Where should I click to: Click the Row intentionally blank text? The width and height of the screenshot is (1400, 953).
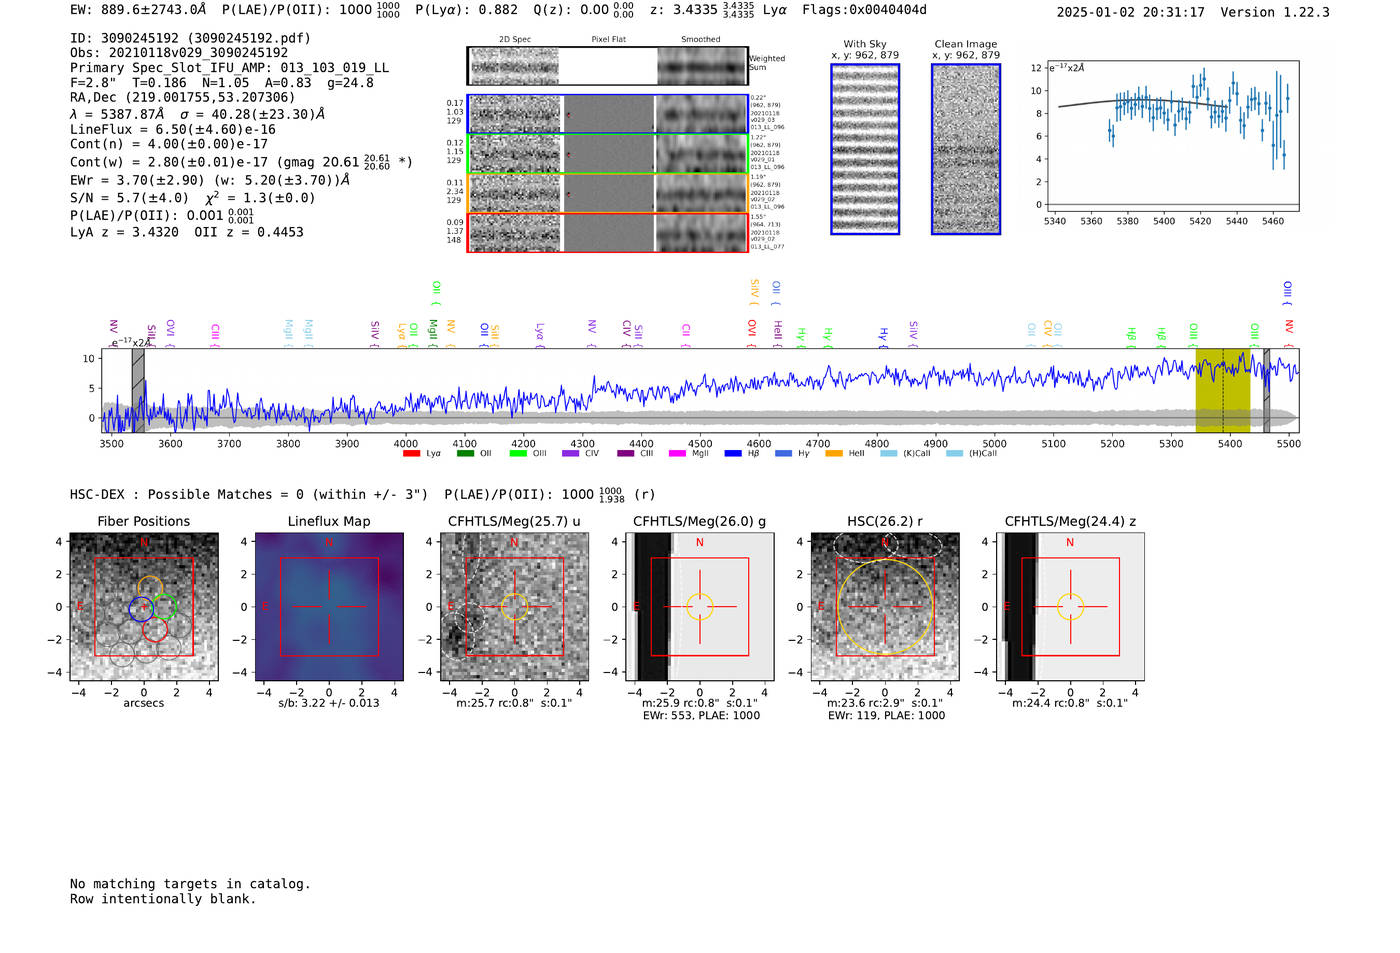163,899
